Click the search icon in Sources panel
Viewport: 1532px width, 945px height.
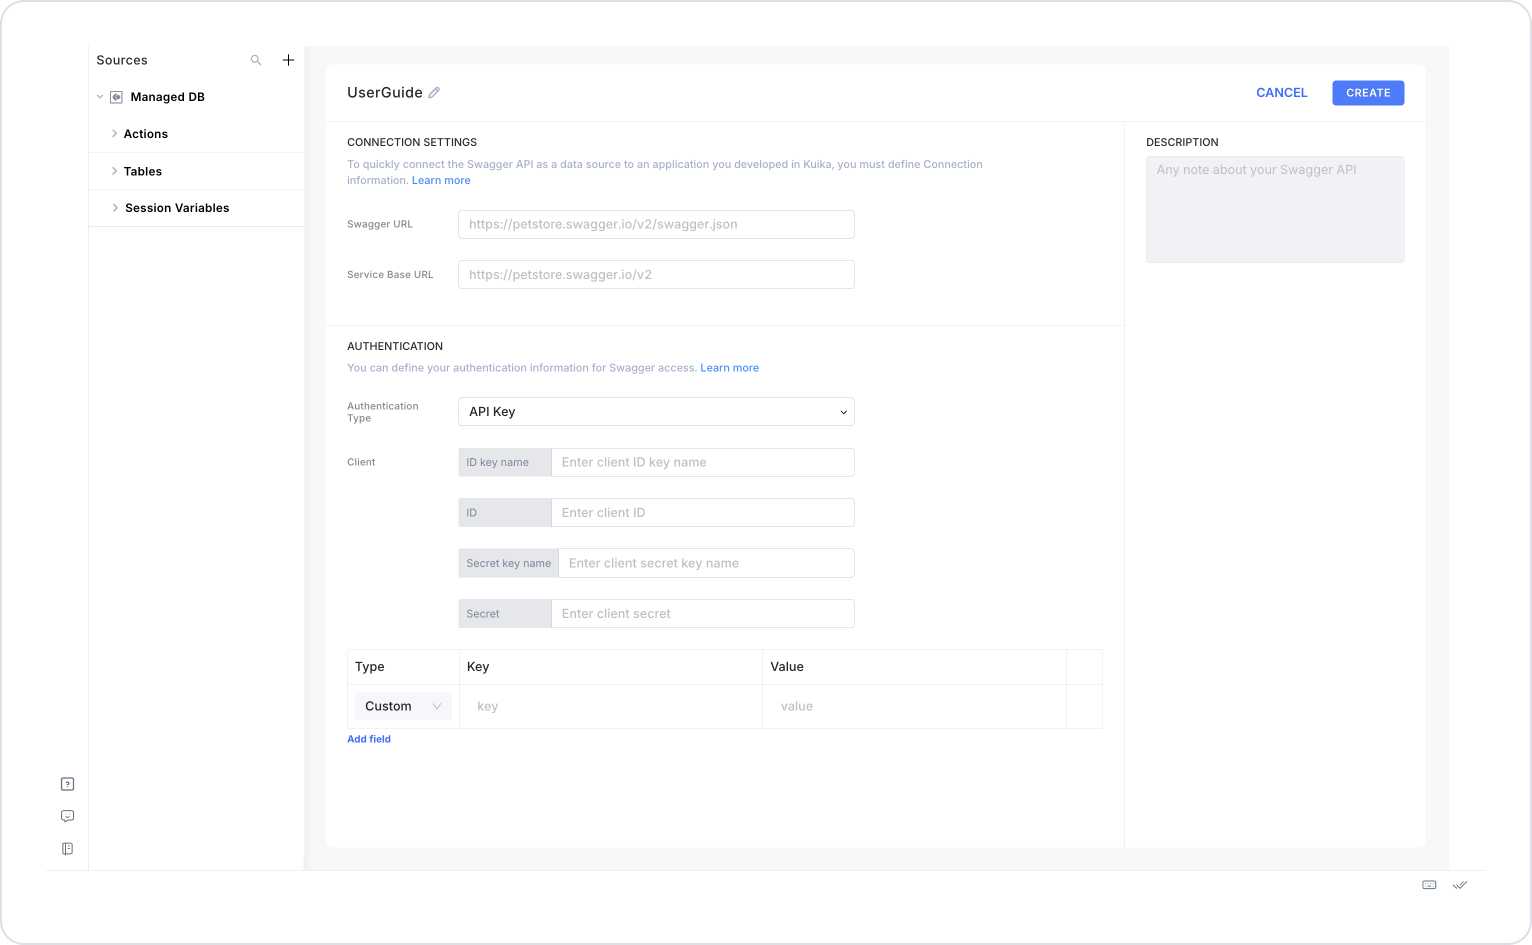256,60
